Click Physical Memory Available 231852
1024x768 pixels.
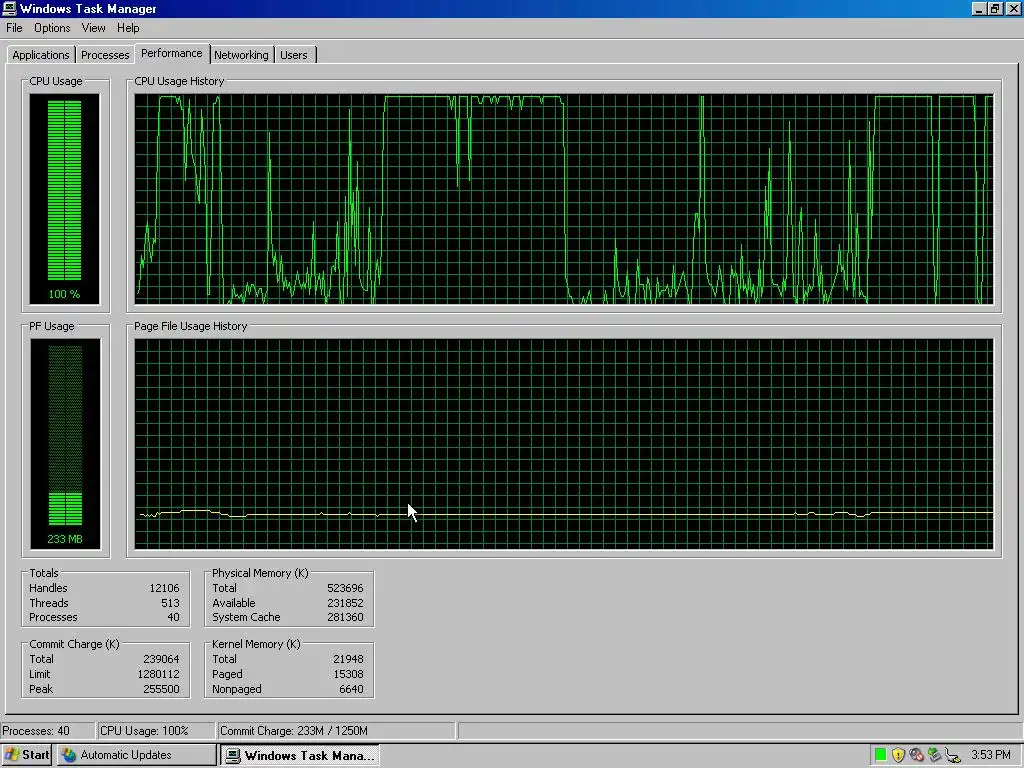(x=345, y=603)
